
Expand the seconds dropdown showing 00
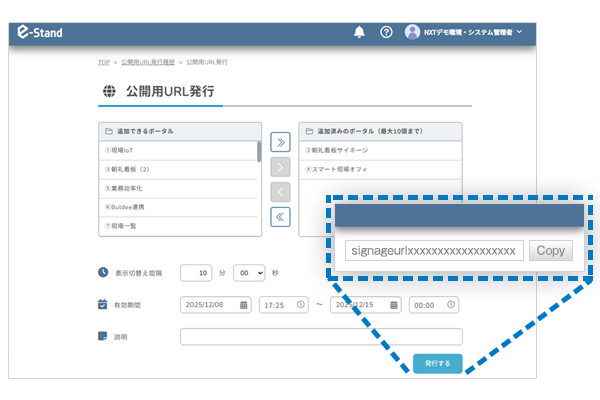(x=249, y=272)
